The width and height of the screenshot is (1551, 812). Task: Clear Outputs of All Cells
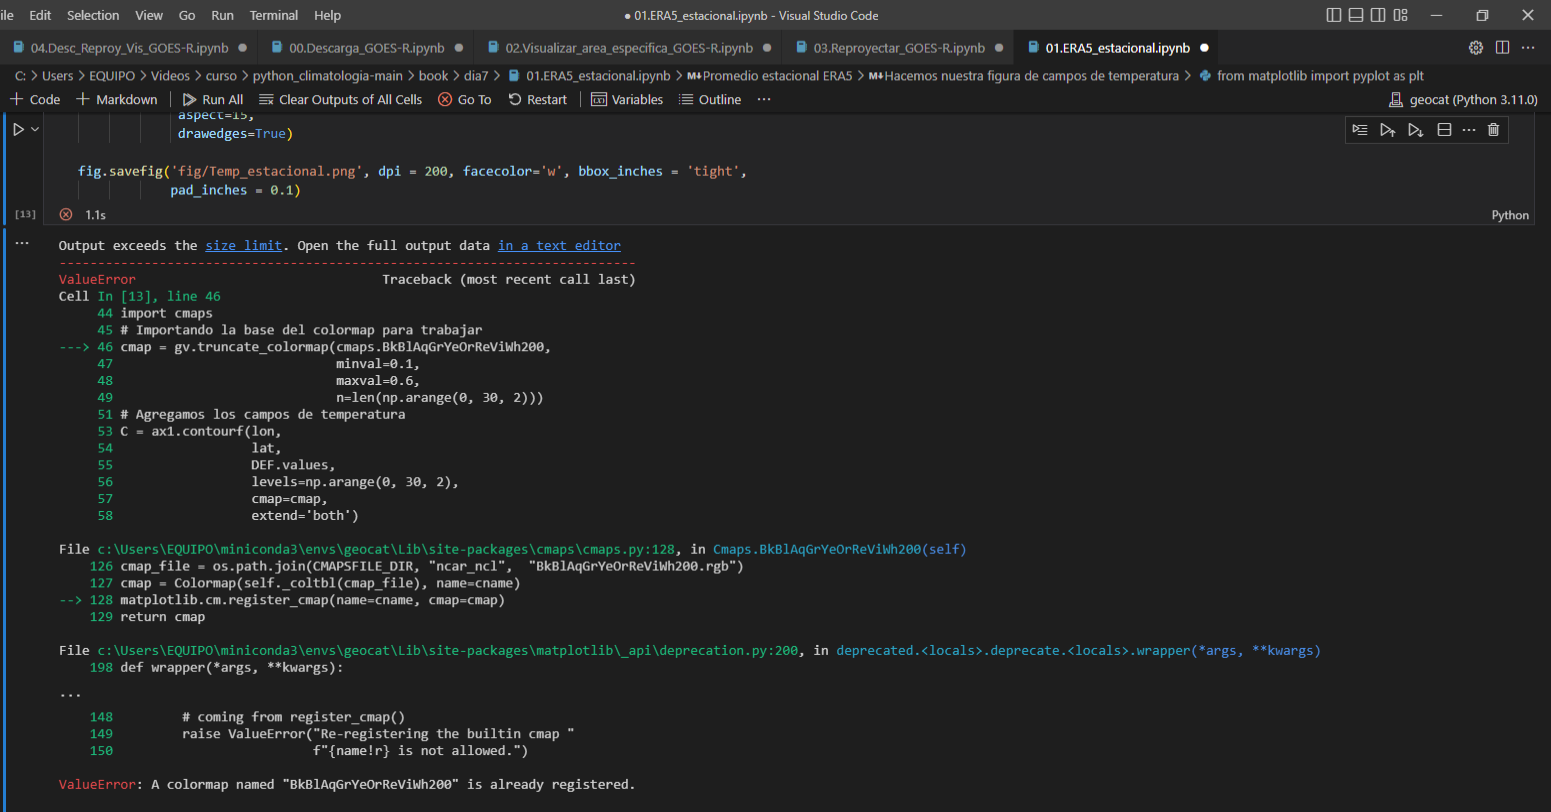(x=340, y=99)
